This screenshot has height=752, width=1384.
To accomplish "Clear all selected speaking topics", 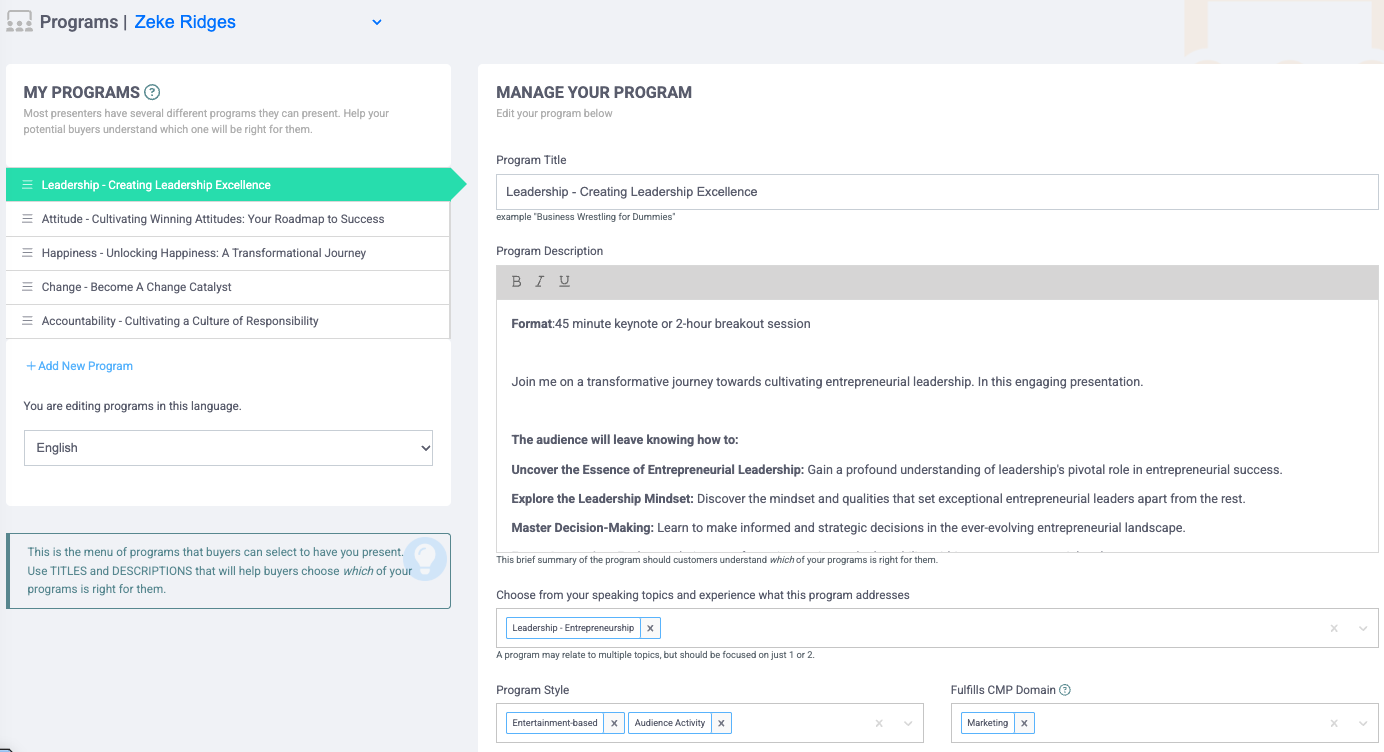I will pos(1333,628).
